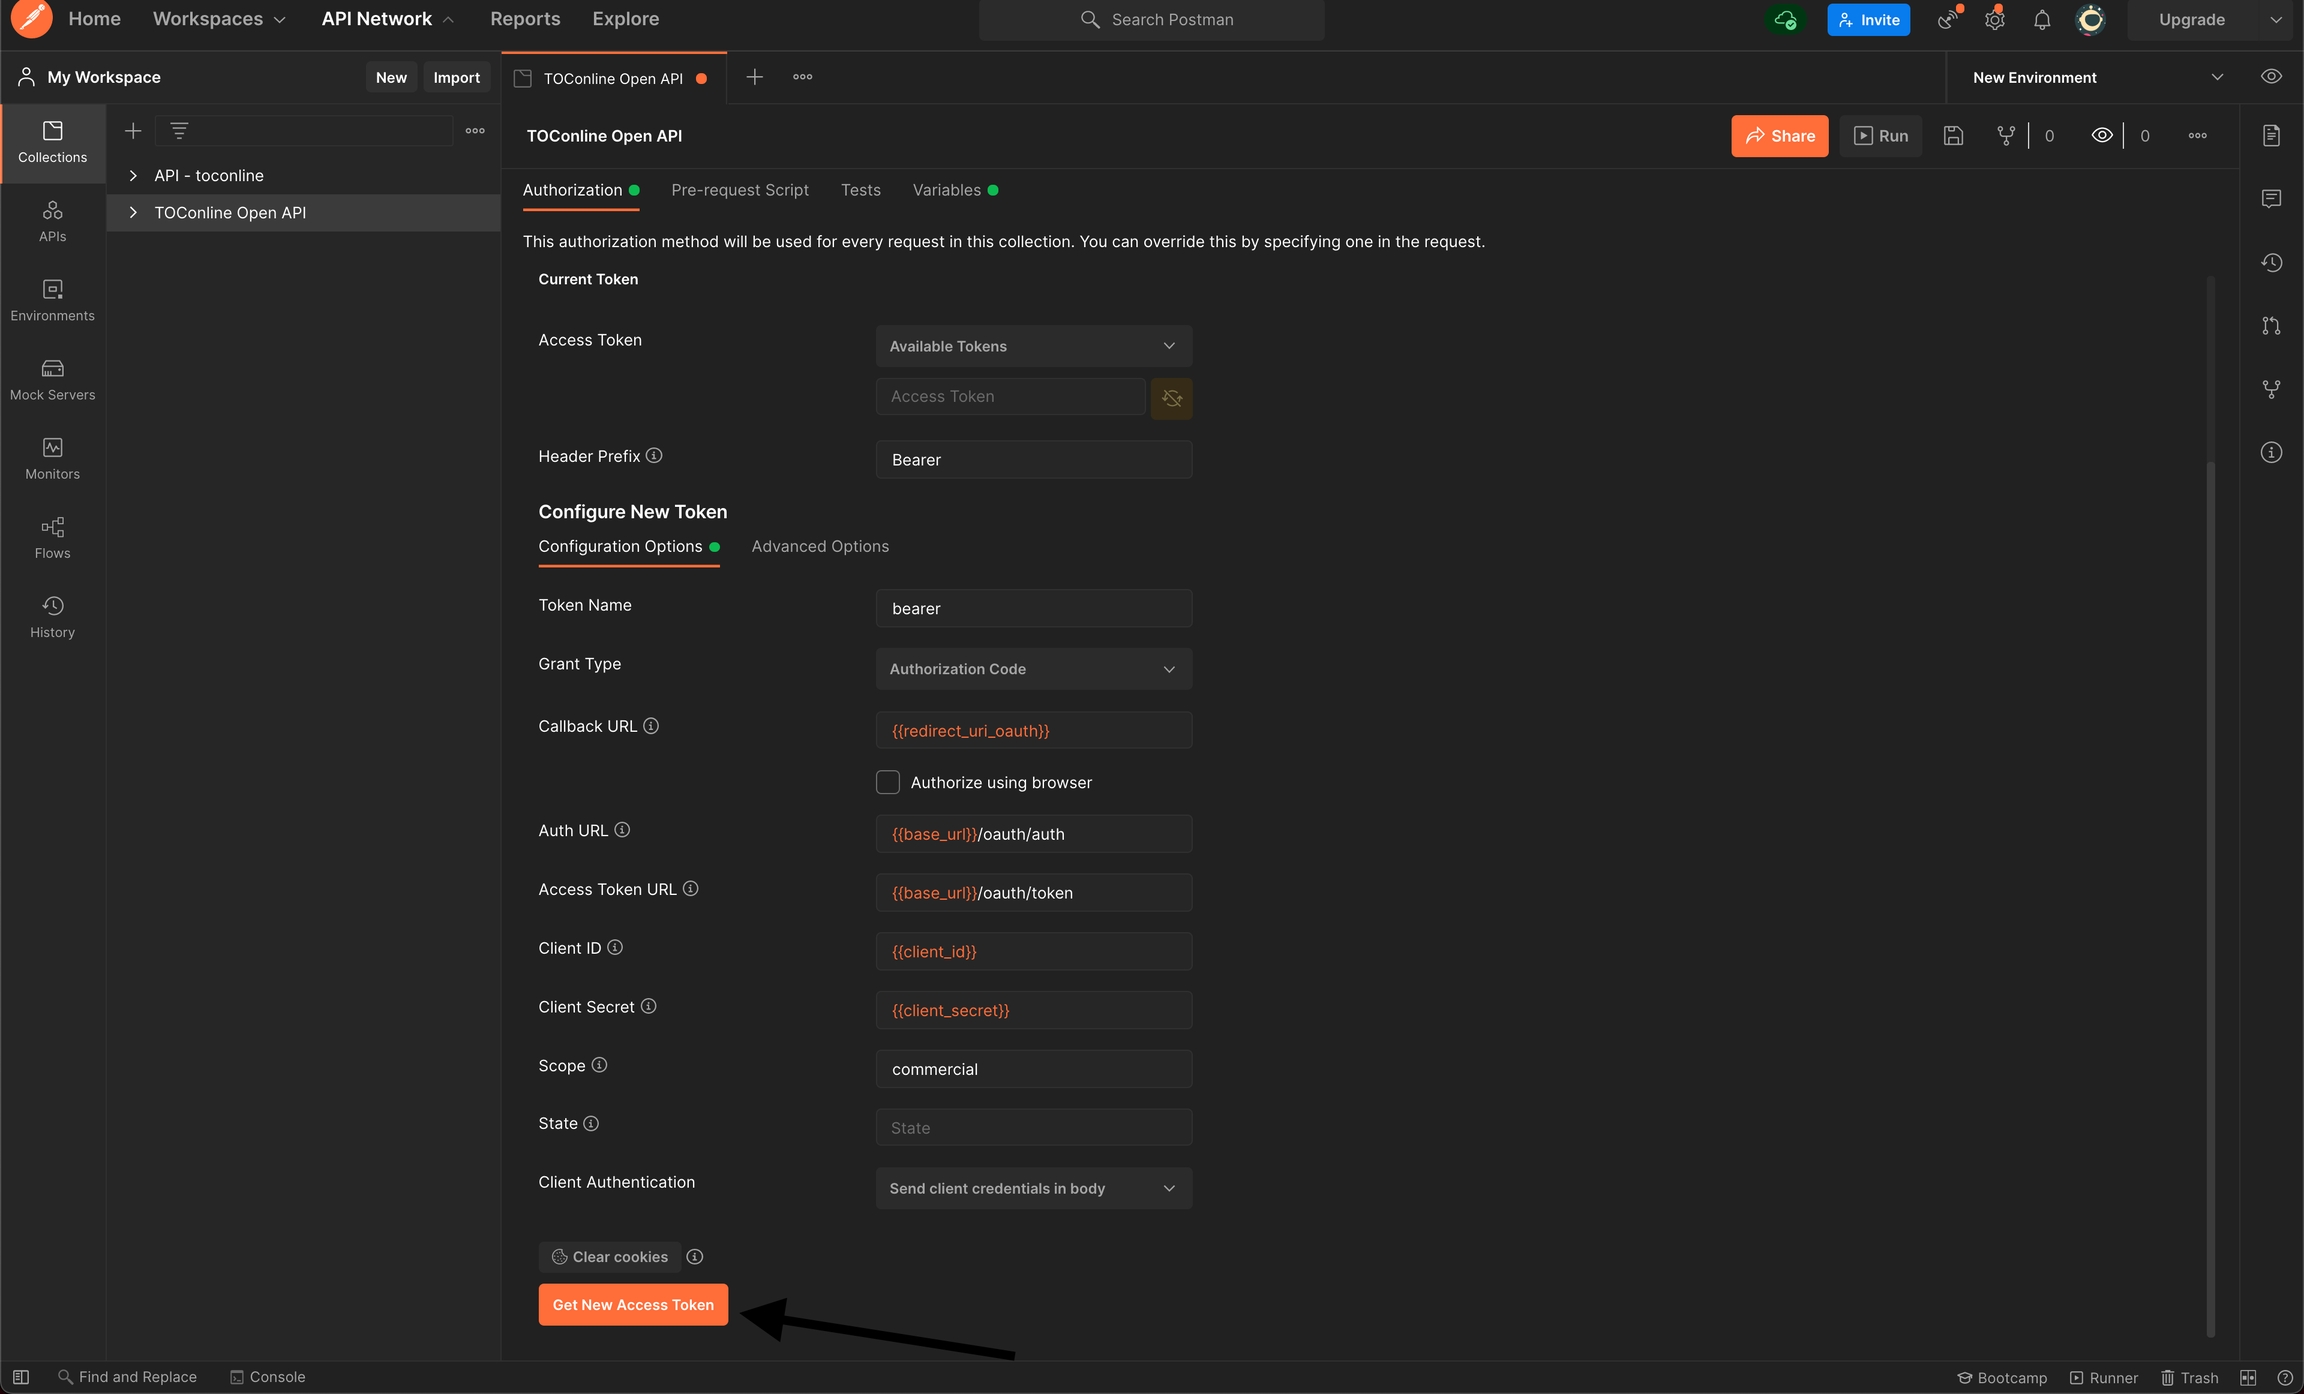
Task: Open the Available Tokens dropdown
Action: coord(1033,346)
